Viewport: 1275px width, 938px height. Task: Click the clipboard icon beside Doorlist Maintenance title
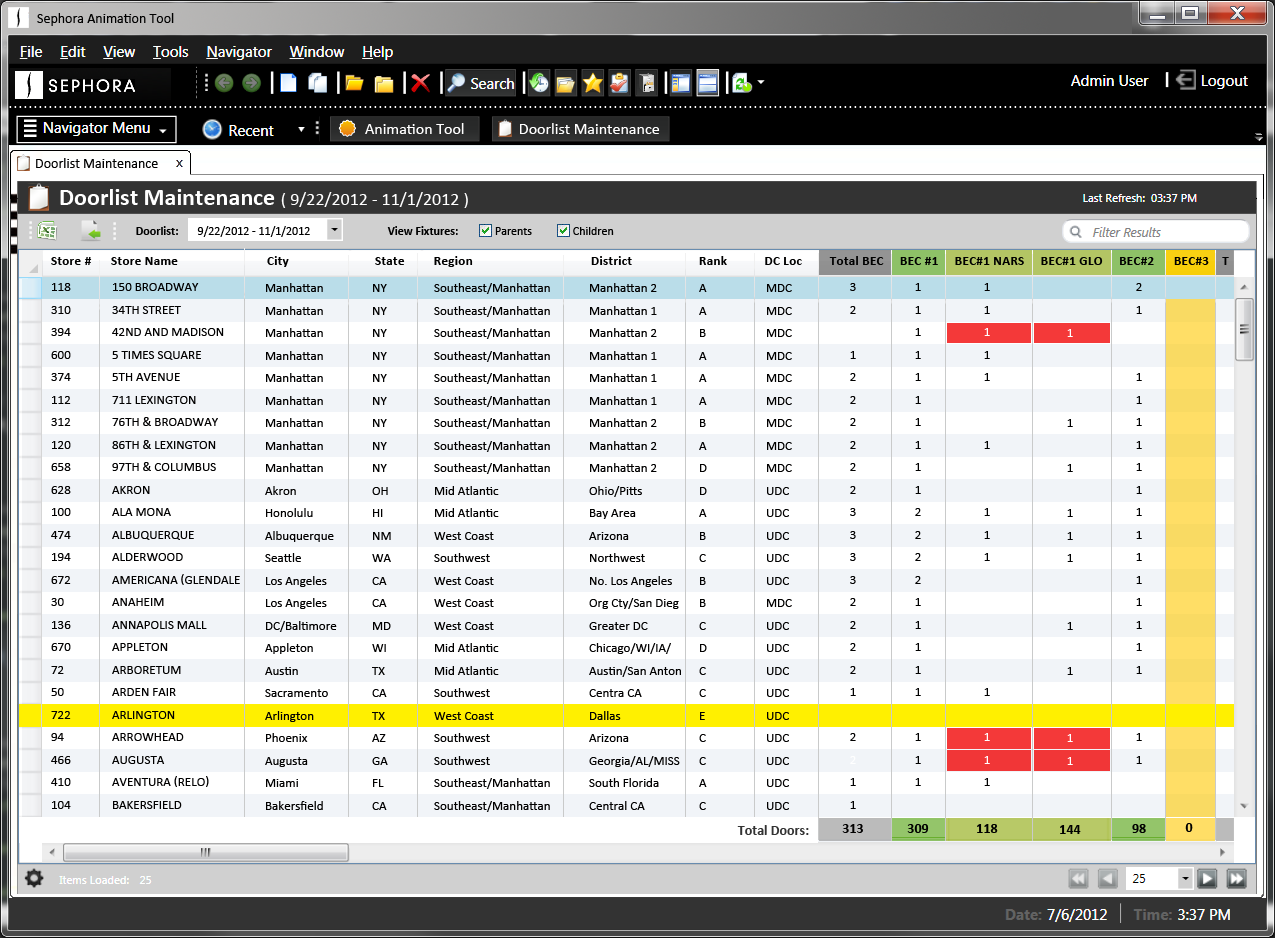coord(39,198)
